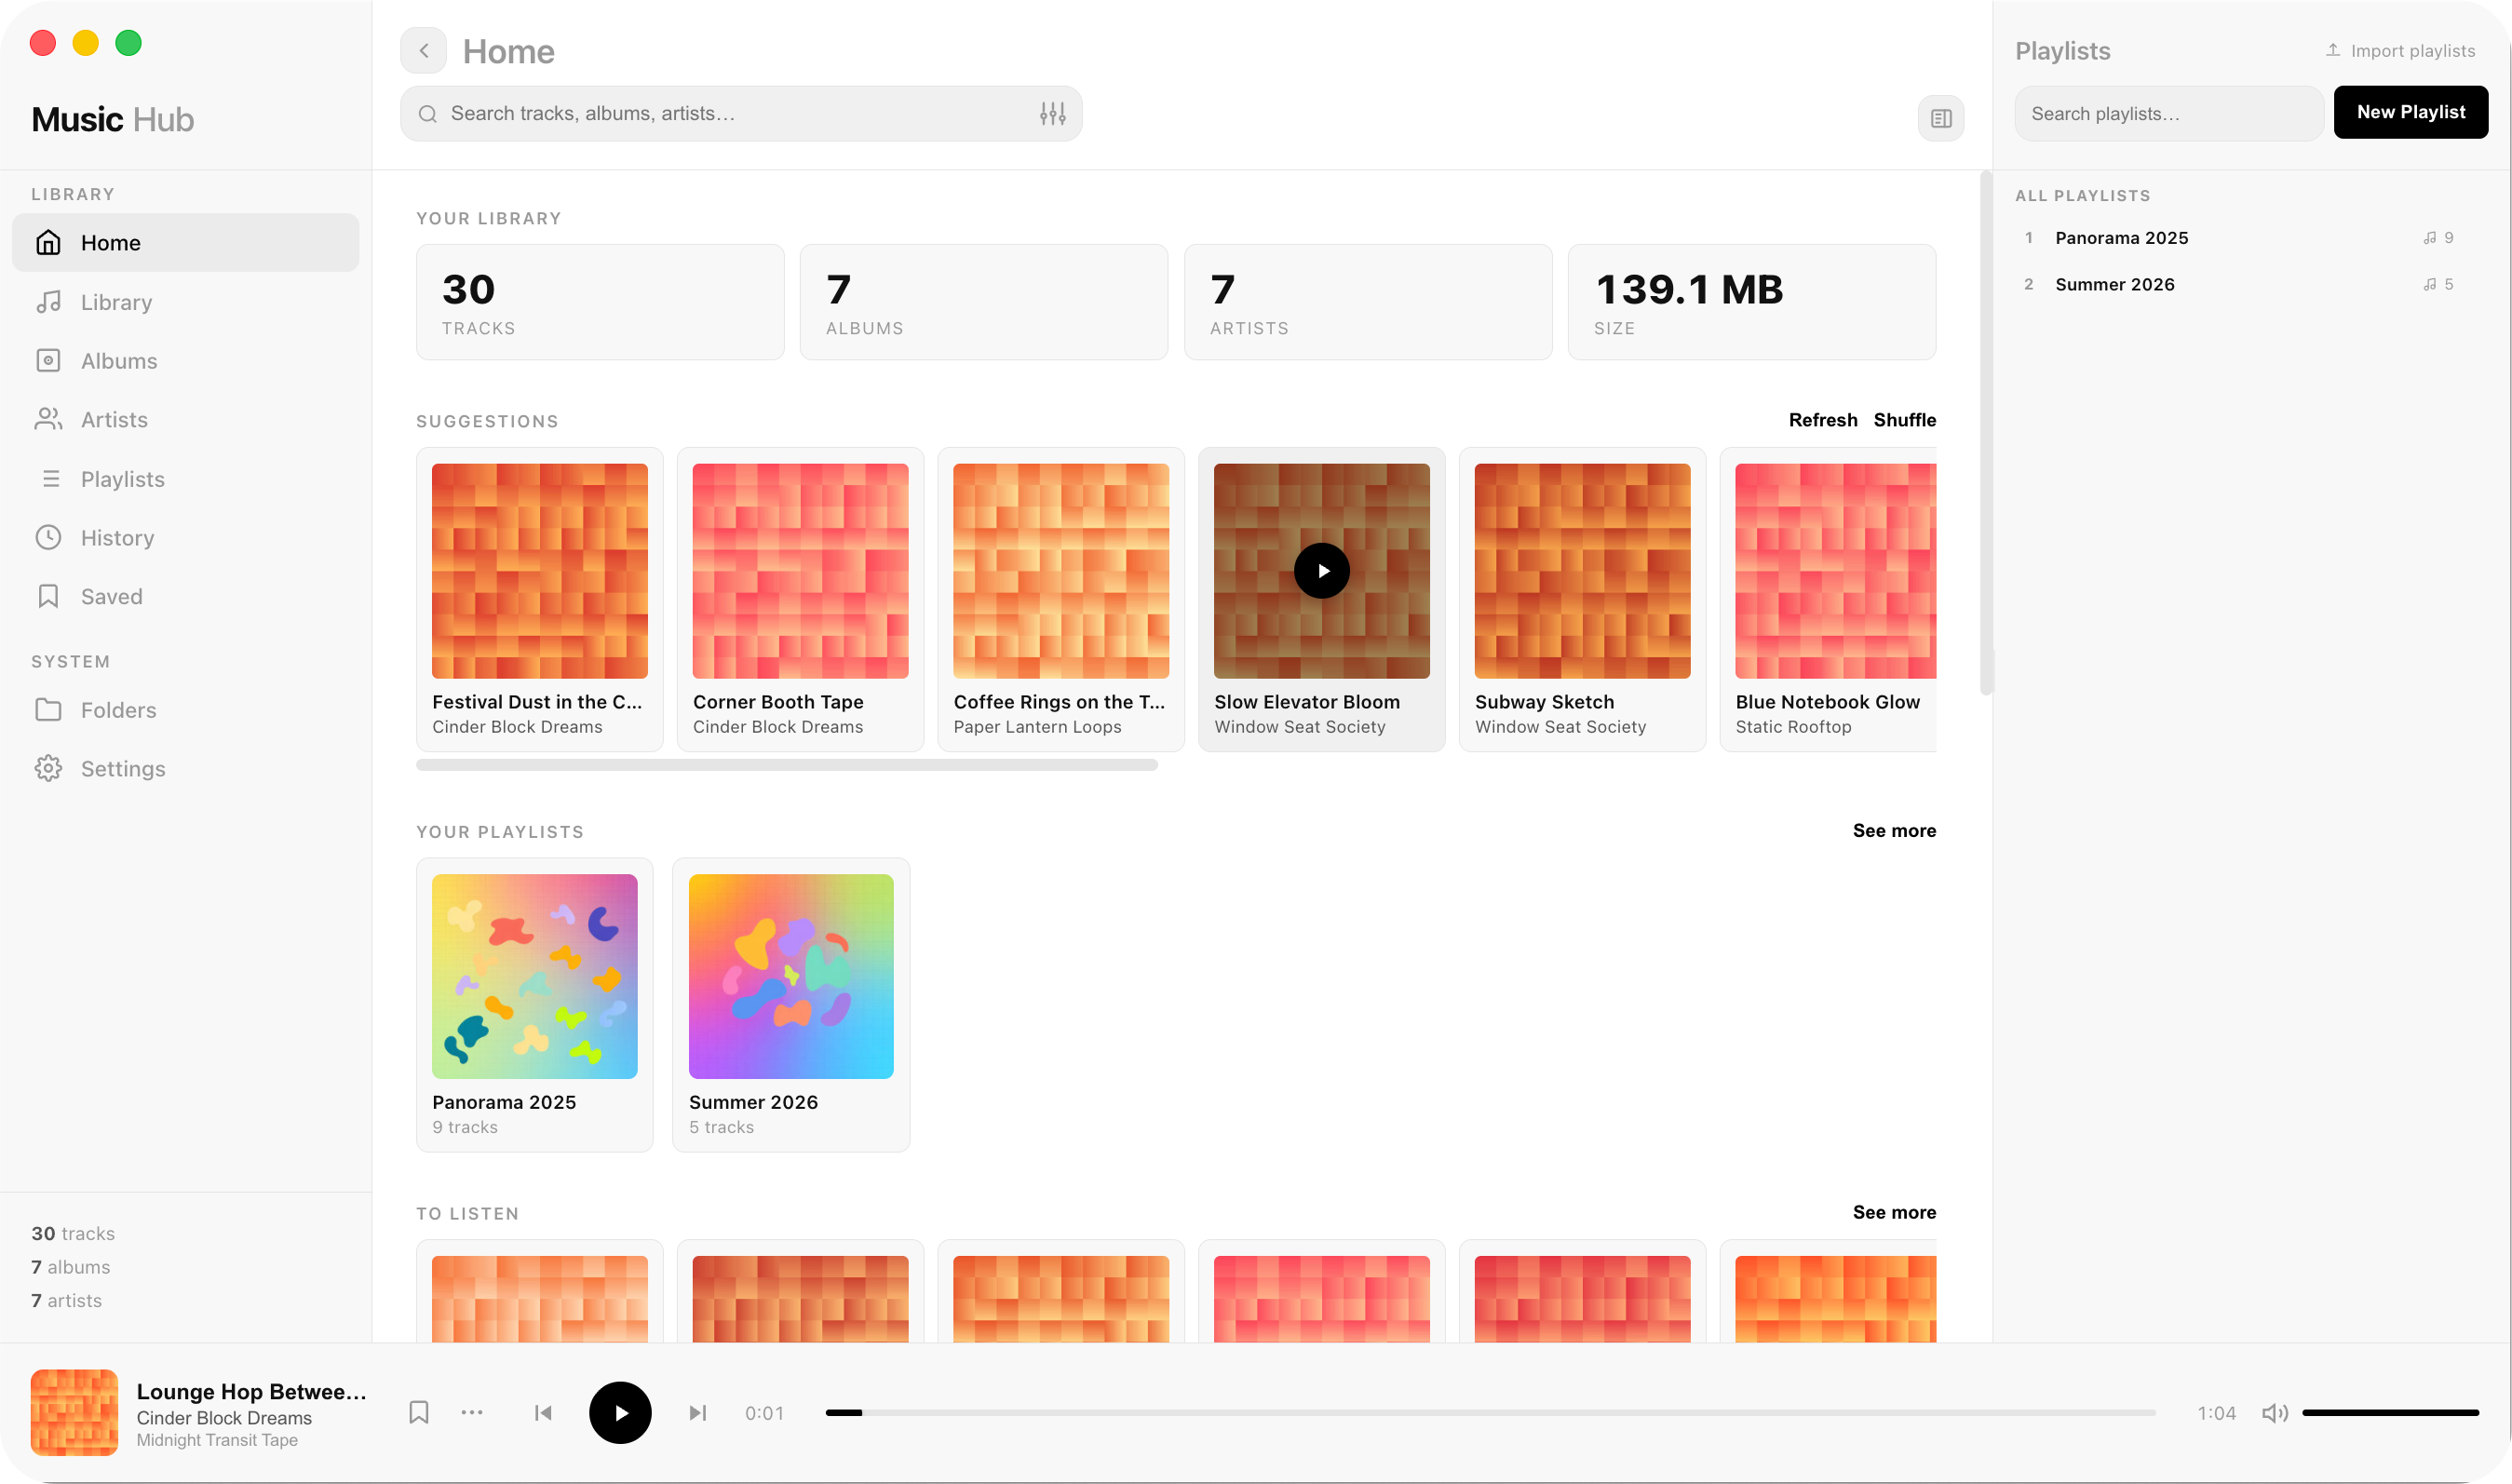
Task: Click the Playlists list icon
Action: pos(50,479)
